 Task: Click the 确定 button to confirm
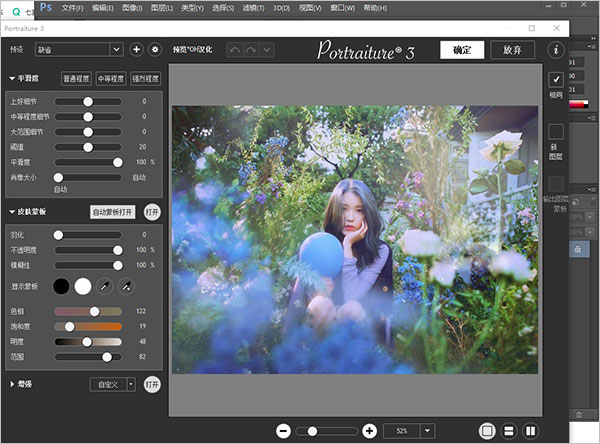(x=462, y=49)
